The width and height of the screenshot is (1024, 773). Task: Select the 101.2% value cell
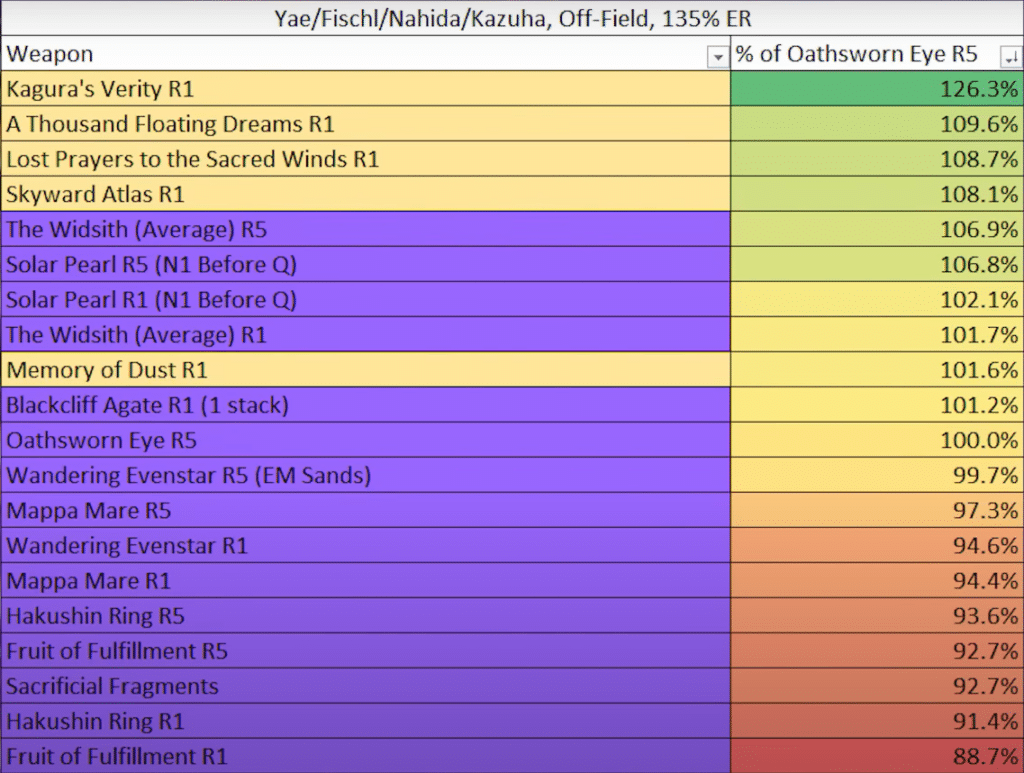point(877,405)
